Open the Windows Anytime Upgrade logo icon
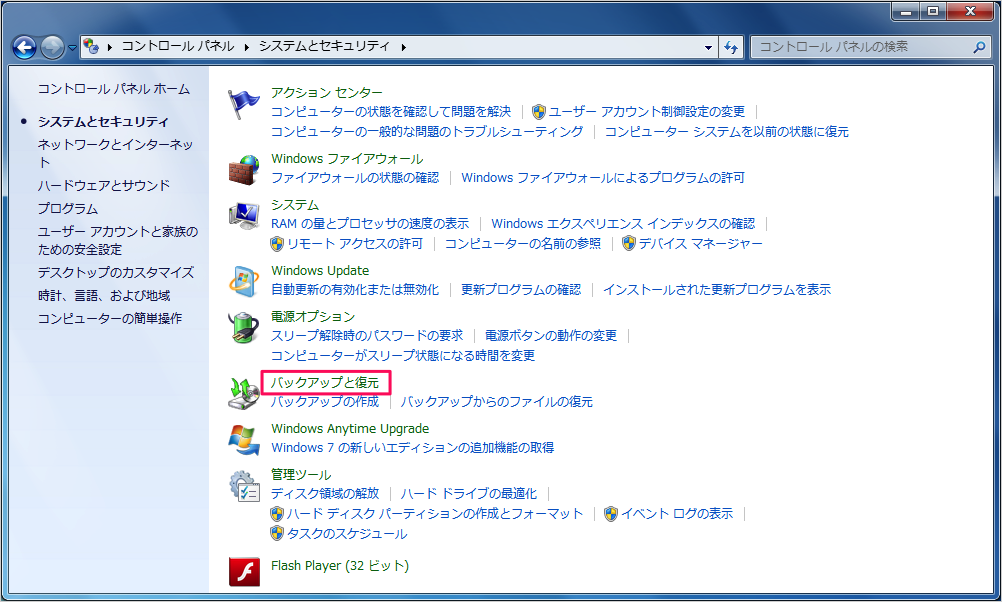The width and height of the screenshot is (1002, 602). [x=243, y=439]
